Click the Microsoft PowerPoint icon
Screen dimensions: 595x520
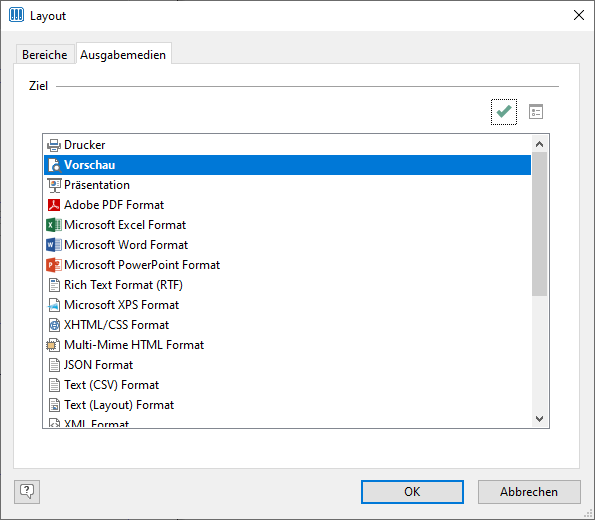[54, 265]
